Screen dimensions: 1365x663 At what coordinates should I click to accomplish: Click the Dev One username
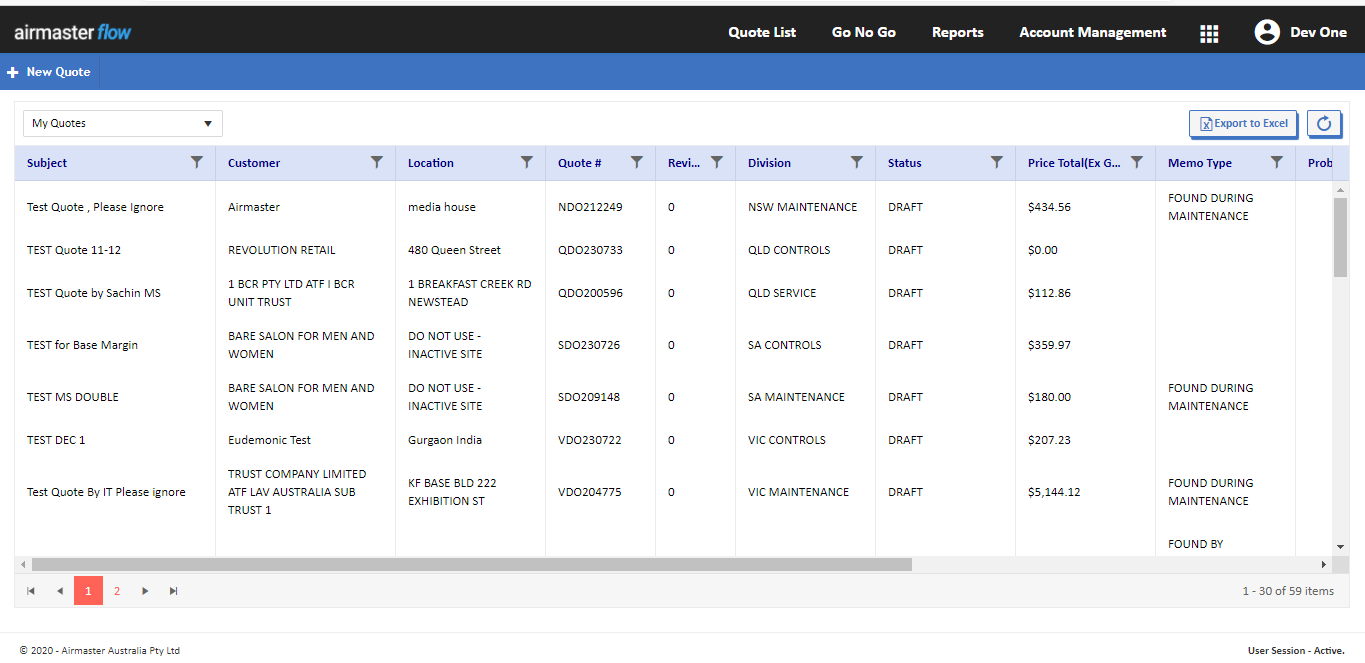click(x=1318, y=32)
